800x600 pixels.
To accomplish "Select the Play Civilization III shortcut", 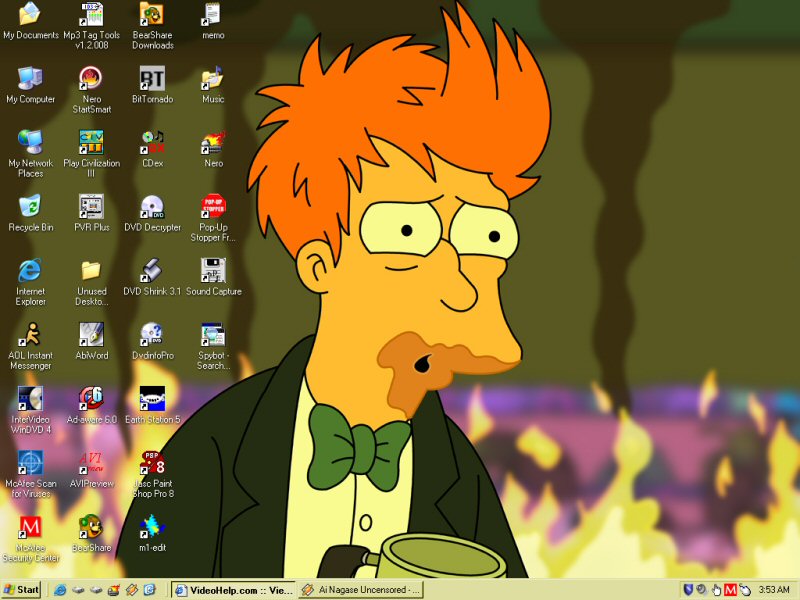I will click(x=91, y=154).
